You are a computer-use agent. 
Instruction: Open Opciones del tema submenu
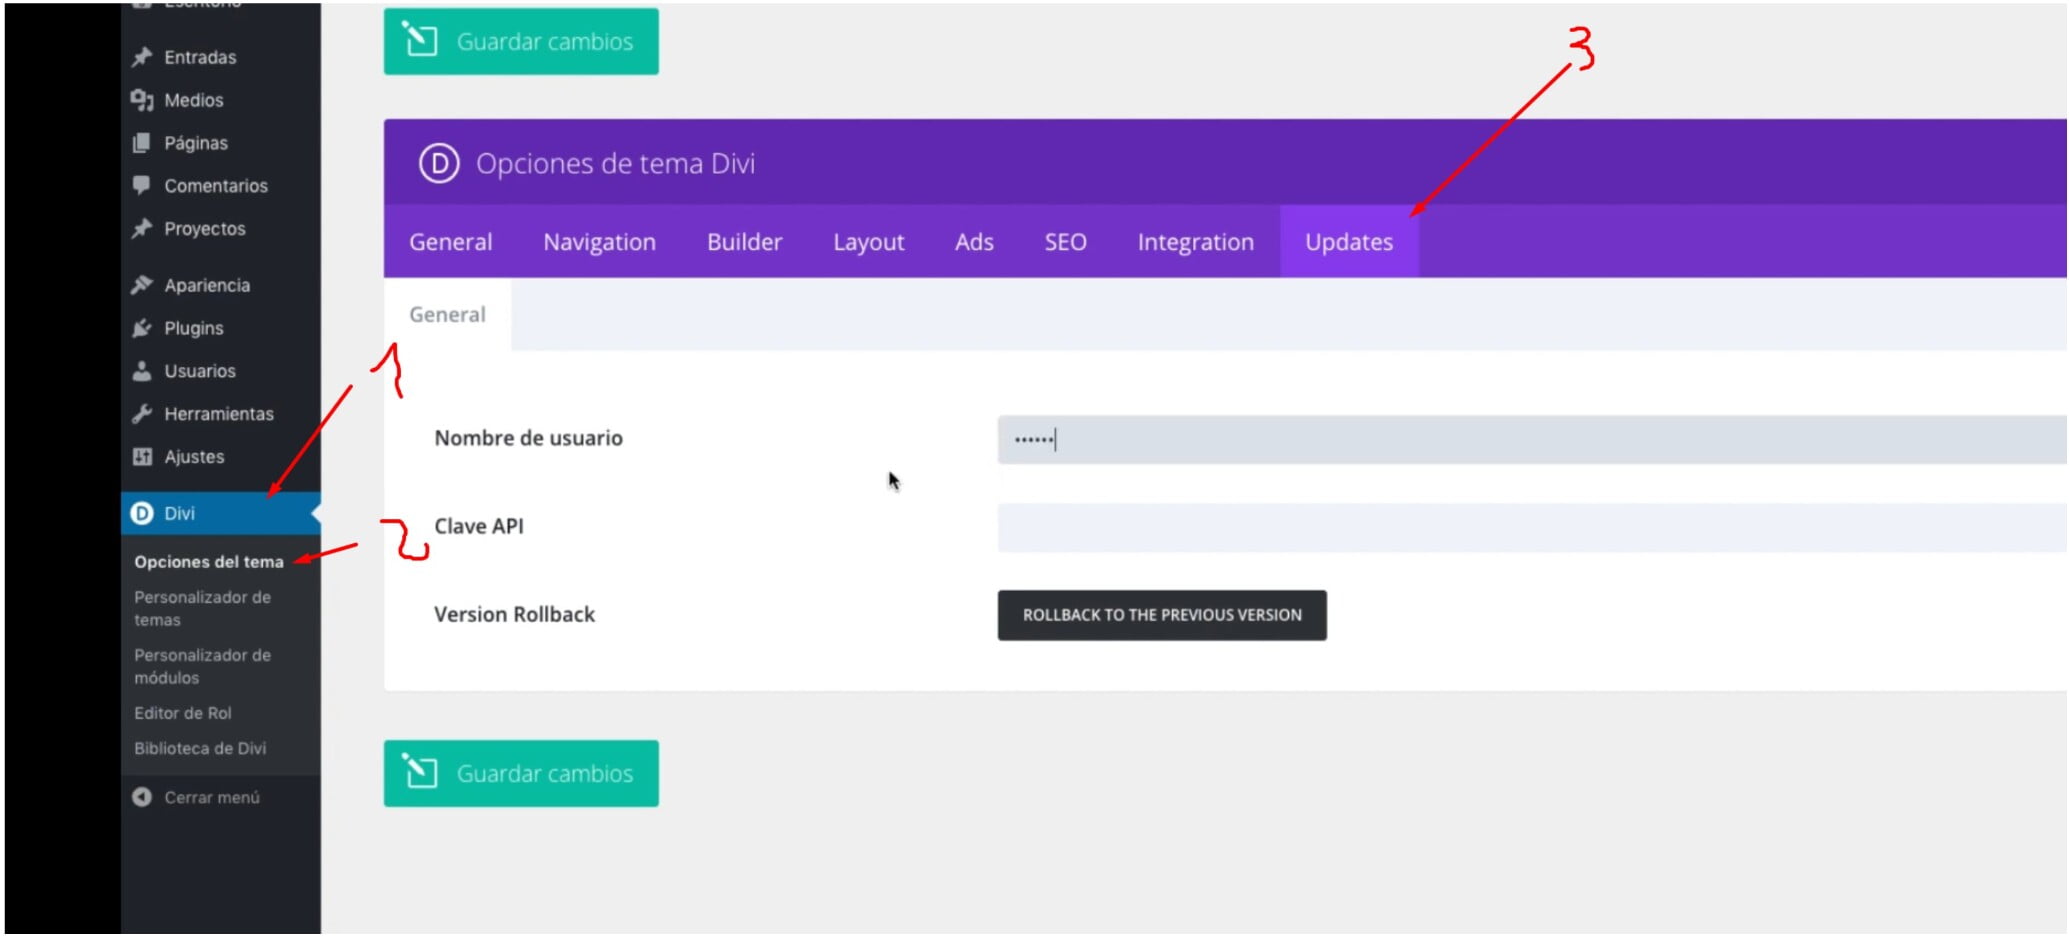(209, 562)
